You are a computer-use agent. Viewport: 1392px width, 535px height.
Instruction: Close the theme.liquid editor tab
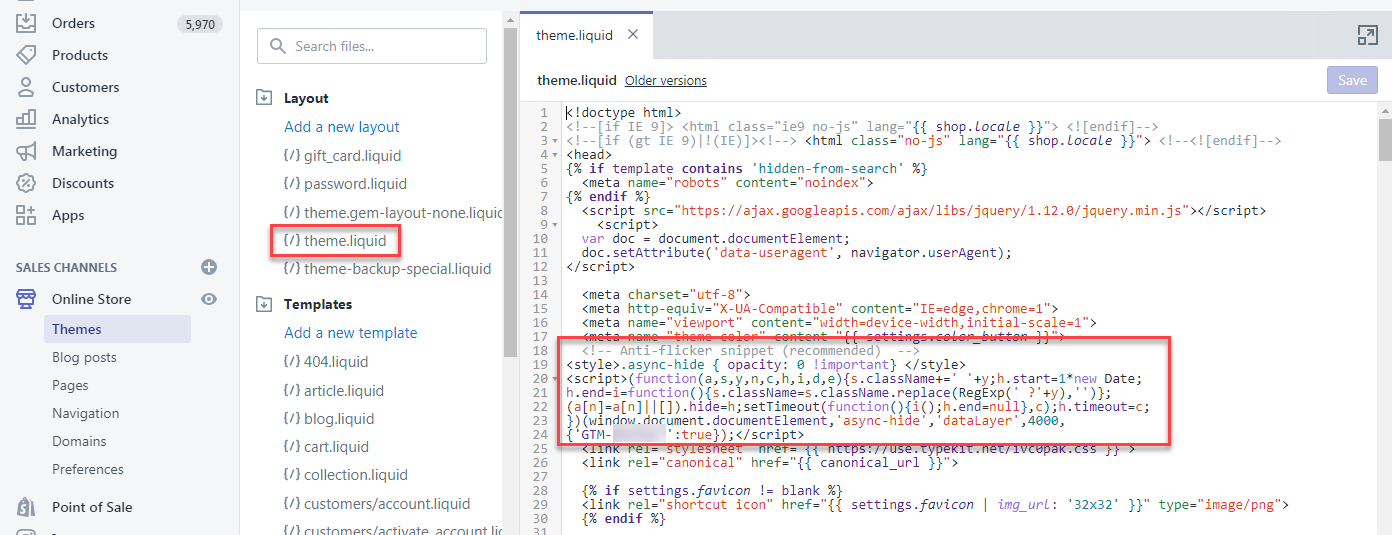[x=632, y=35]
